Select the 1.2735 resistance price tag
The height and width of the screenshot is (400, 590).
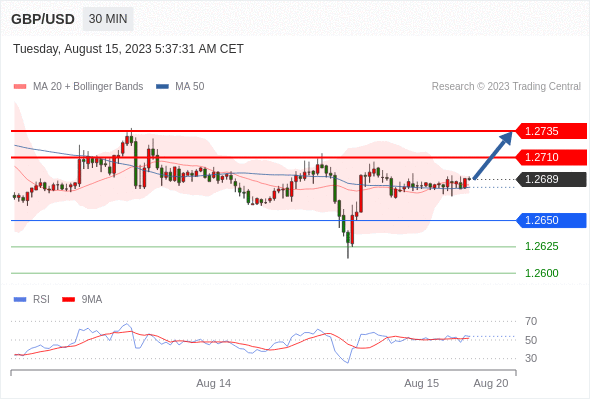click(x=551, y=131)
